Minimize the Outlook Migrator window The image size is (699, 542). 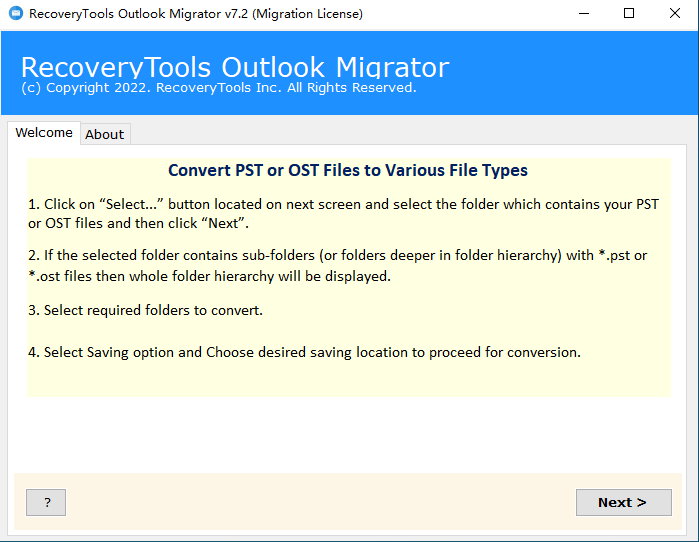click(x=584, y=13)
